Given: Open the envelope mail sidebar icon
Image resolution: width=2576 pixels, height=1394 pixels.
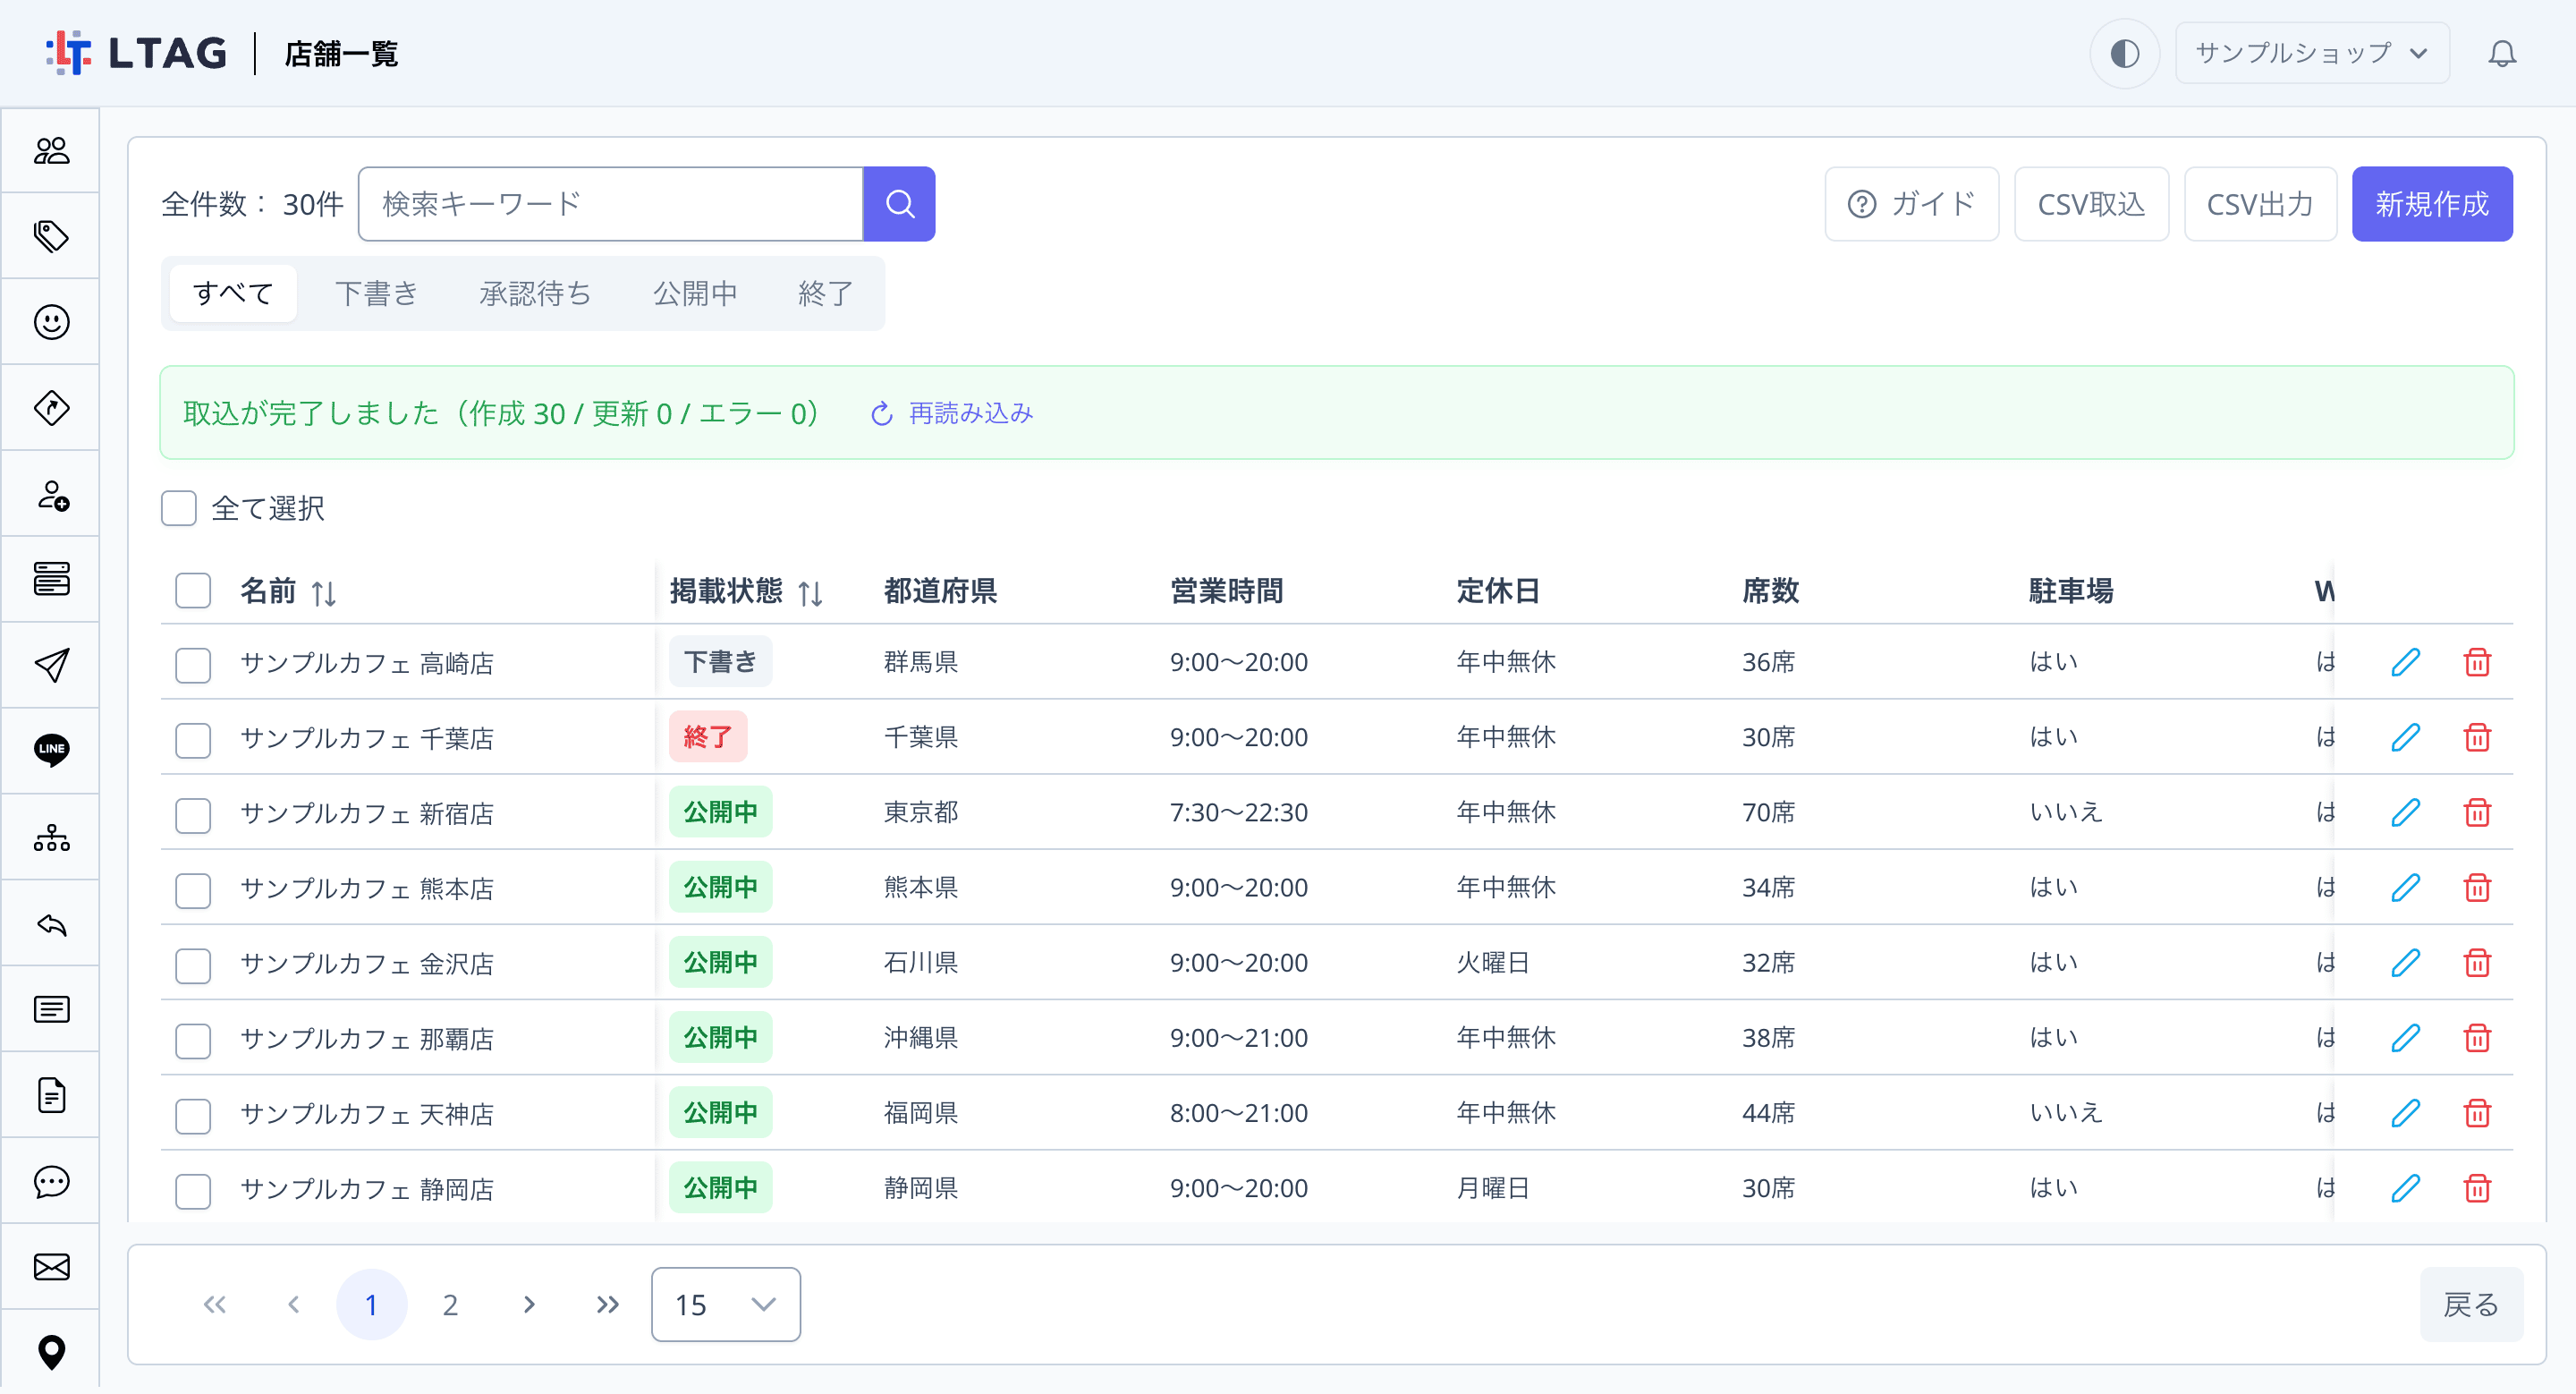Looking at the screenshot, I should pyautogui.click(x=51, y=1267).
